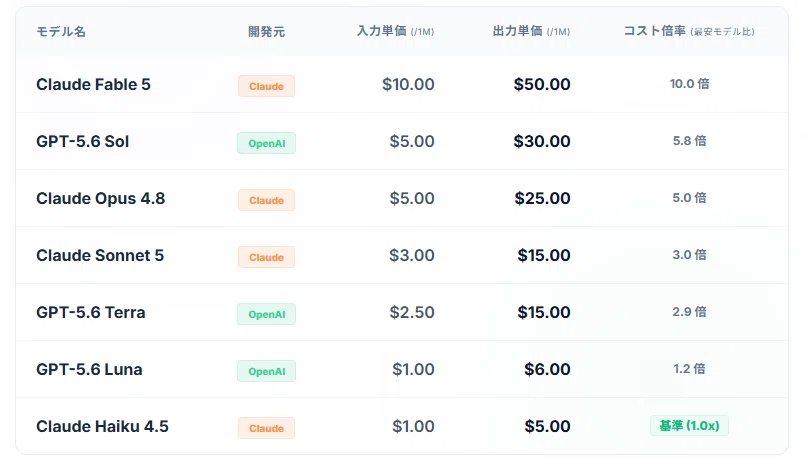
Task: Click the Claude badge in Claude Opus 4.8 row
Action: [x=266, y=200]
